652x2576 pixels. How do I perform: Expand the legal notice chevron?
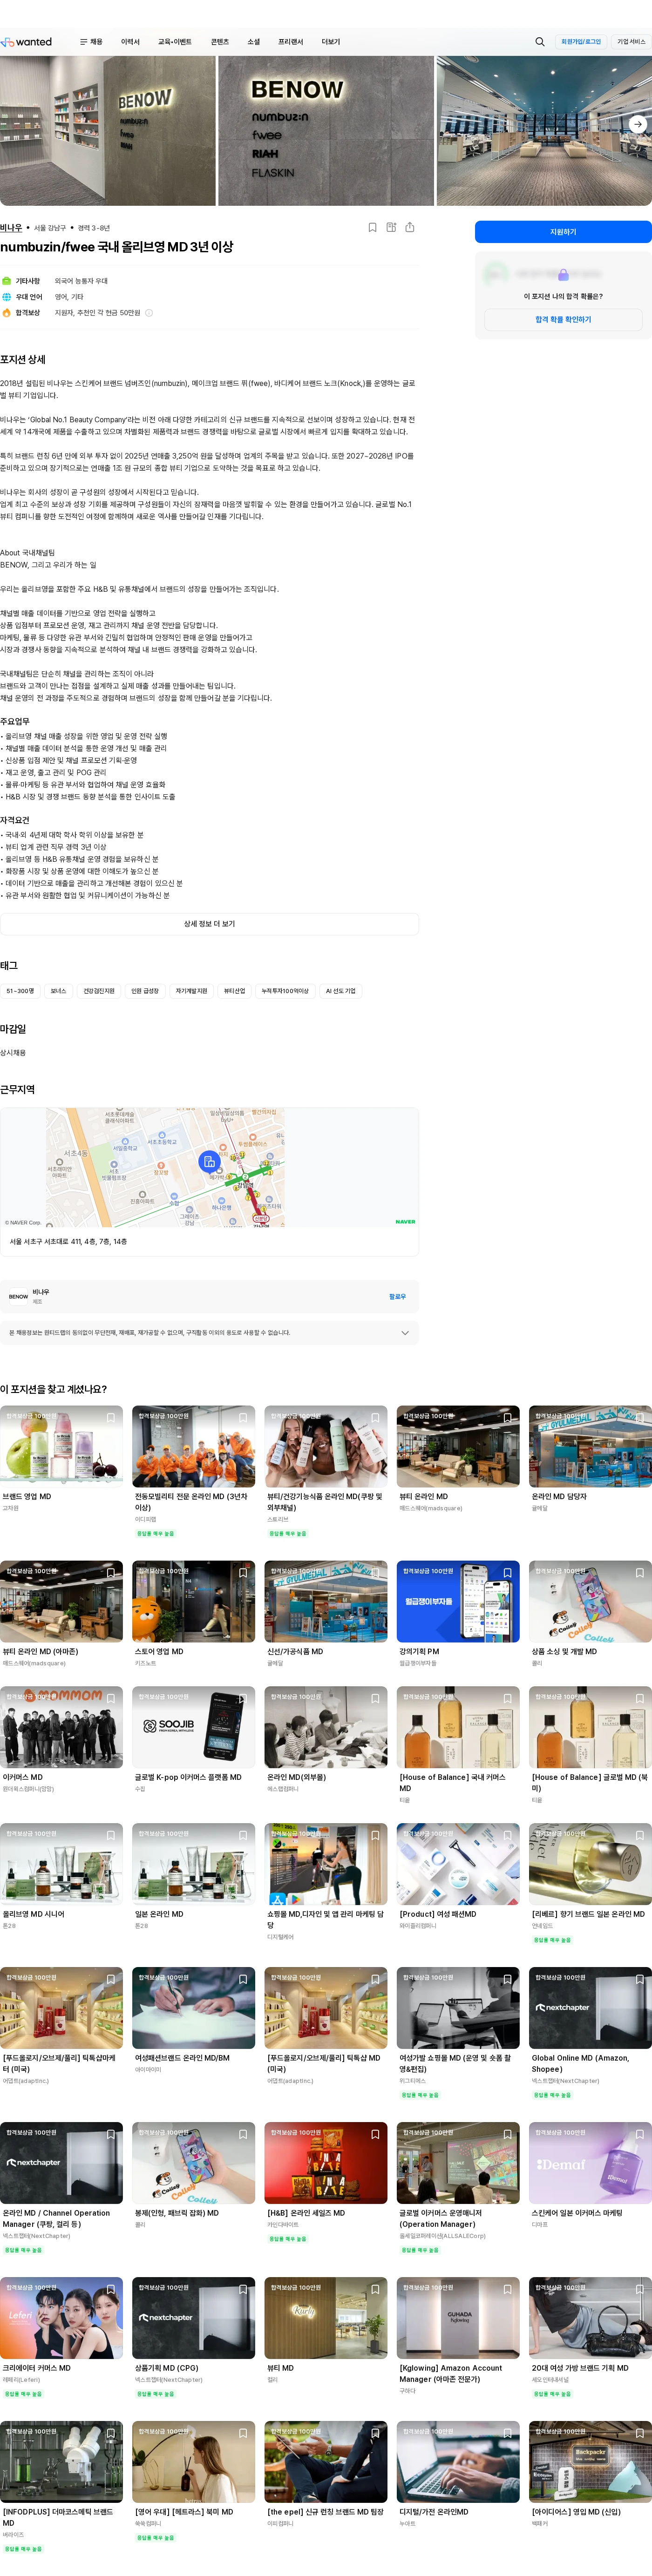[x=405, y=1333]
